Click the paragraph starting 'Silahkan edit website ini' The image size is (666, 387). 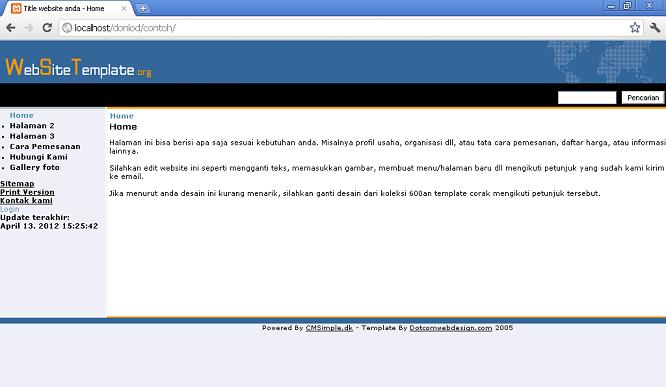pos(387,172)
